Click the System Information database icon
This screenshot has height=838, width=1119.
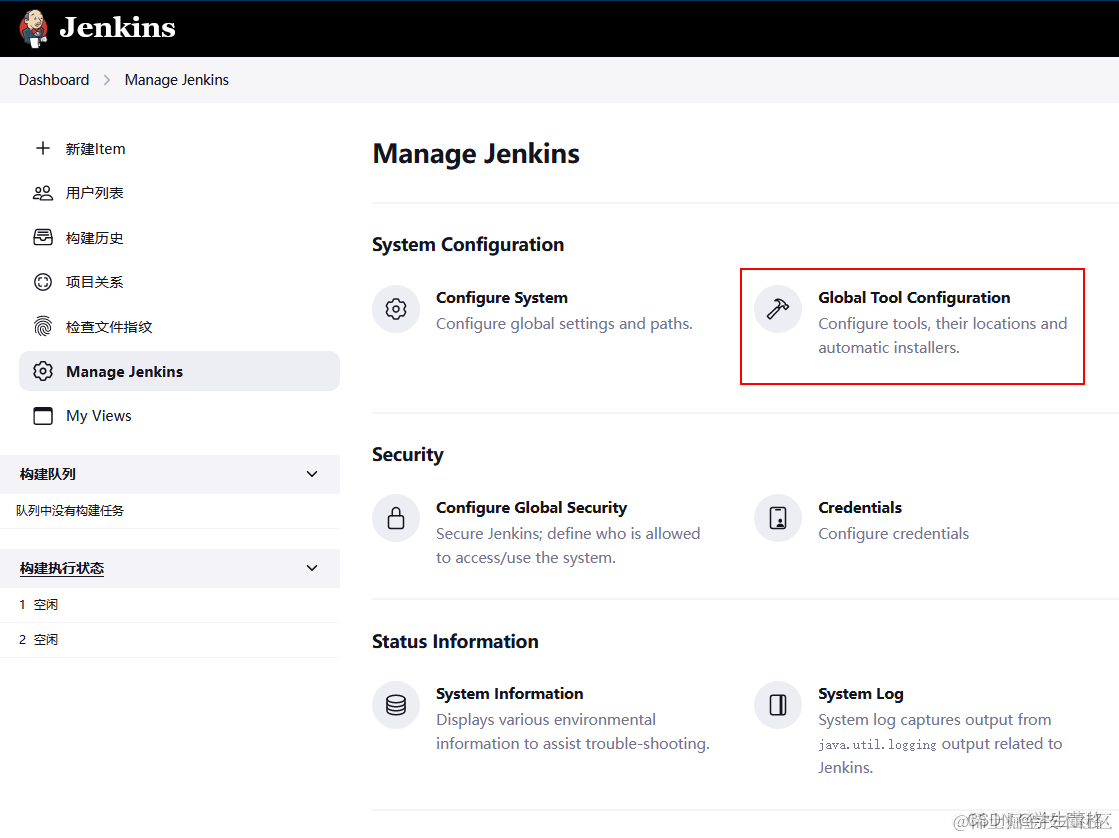(x=396, y=705)
